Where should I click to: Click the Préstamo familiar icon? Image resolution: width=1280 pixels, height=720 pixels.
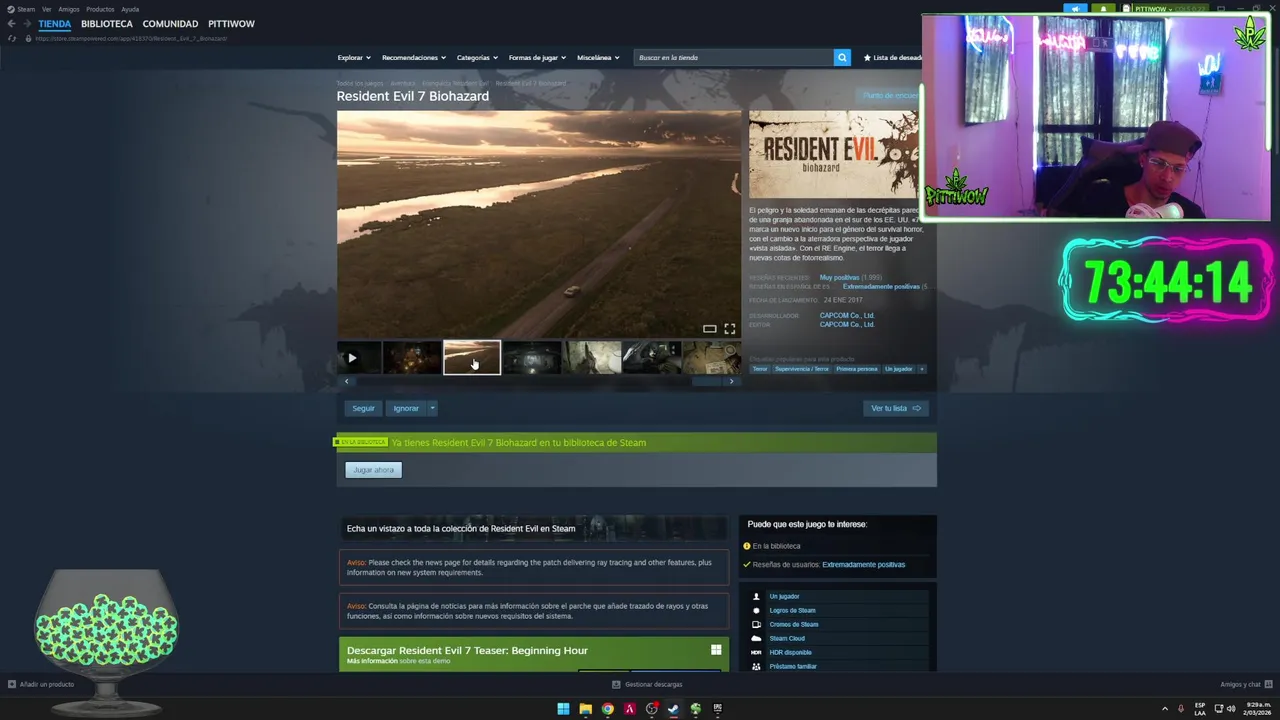coord(756,666)
